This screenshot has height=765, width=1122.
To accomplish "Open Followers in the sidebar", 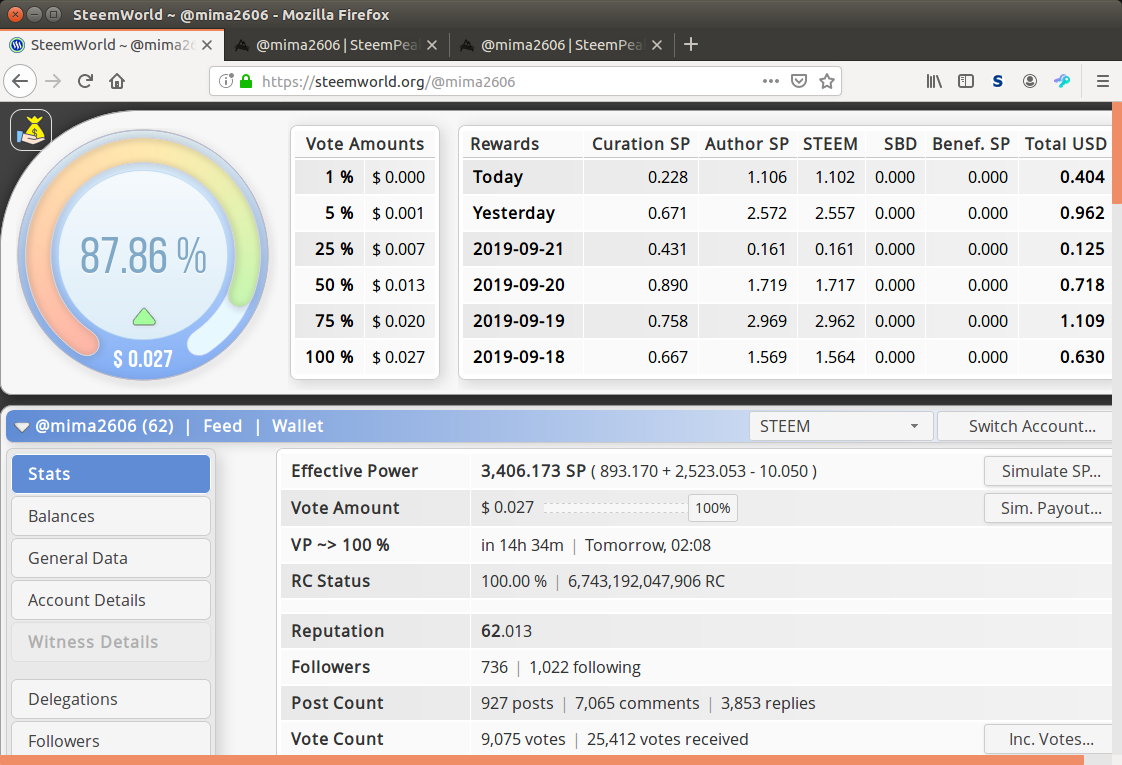I will pyautogui.click(x=111, y=739).
